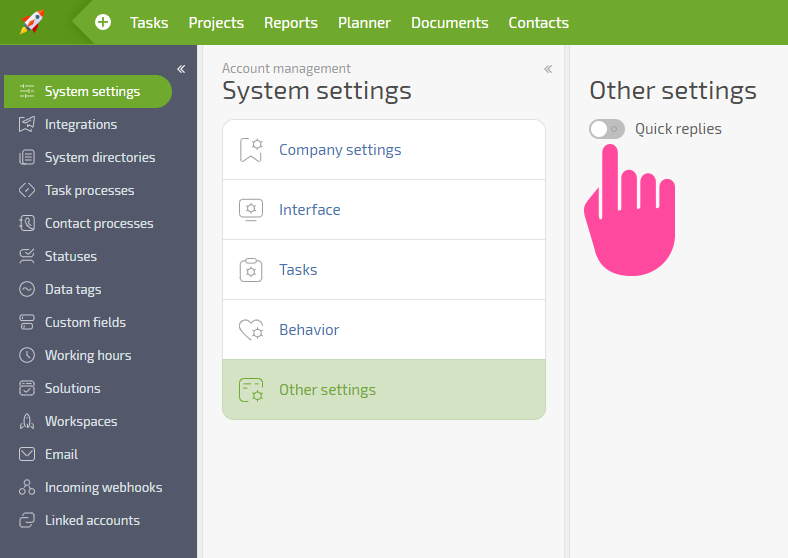Click the Other settings gear icon
788x558 pixels.
251,390
